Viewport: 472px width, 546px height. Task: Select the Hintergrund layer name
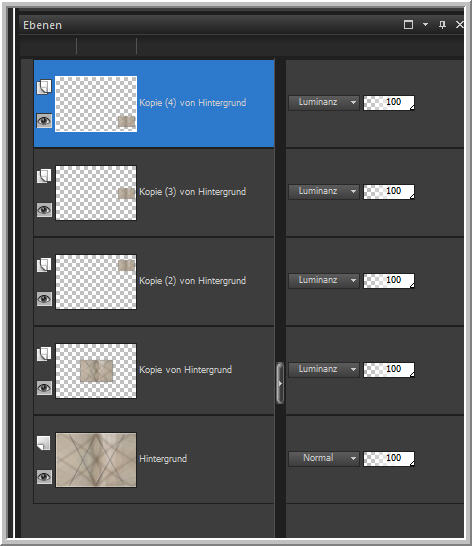coord(163,459)
